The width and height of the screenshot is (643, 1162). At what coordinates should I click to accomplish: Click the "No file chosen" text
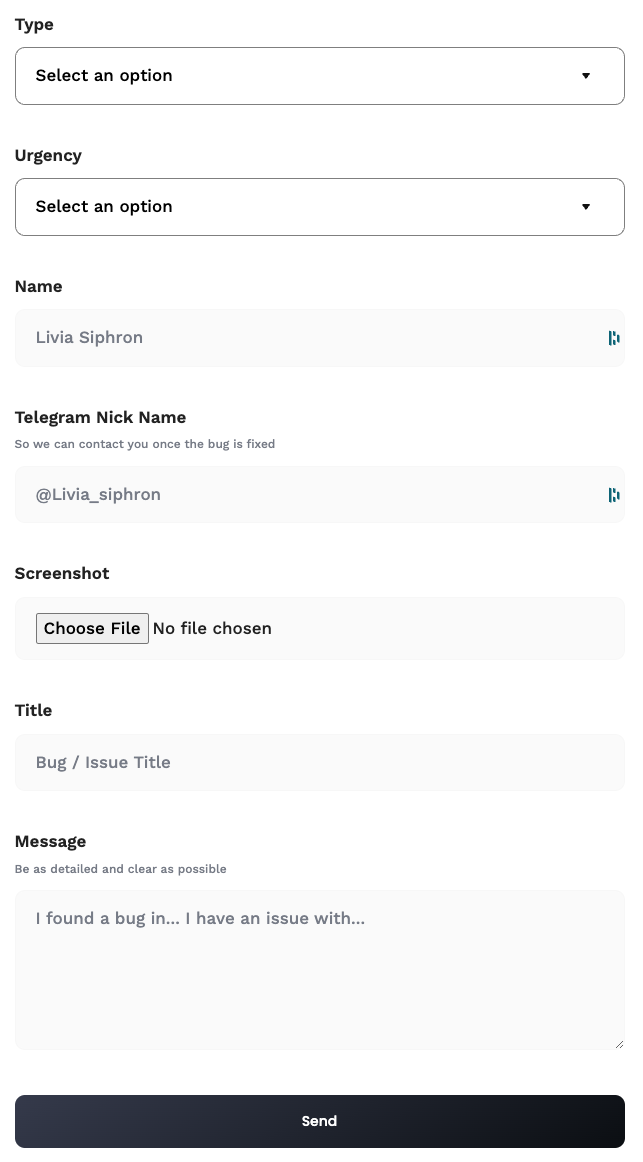(x=212, y=629)
